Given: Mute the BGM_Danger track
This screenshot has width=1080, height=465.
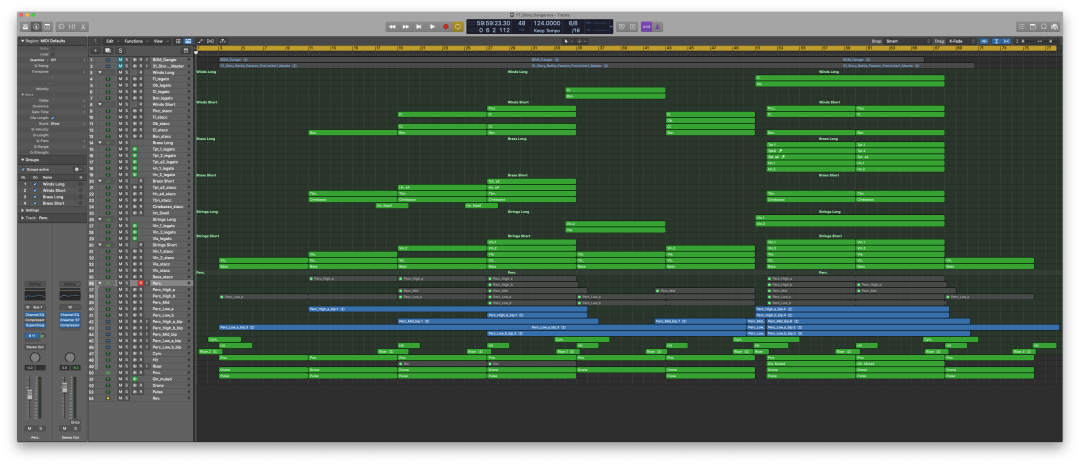Looking at the screenshot, I should 120,60.
